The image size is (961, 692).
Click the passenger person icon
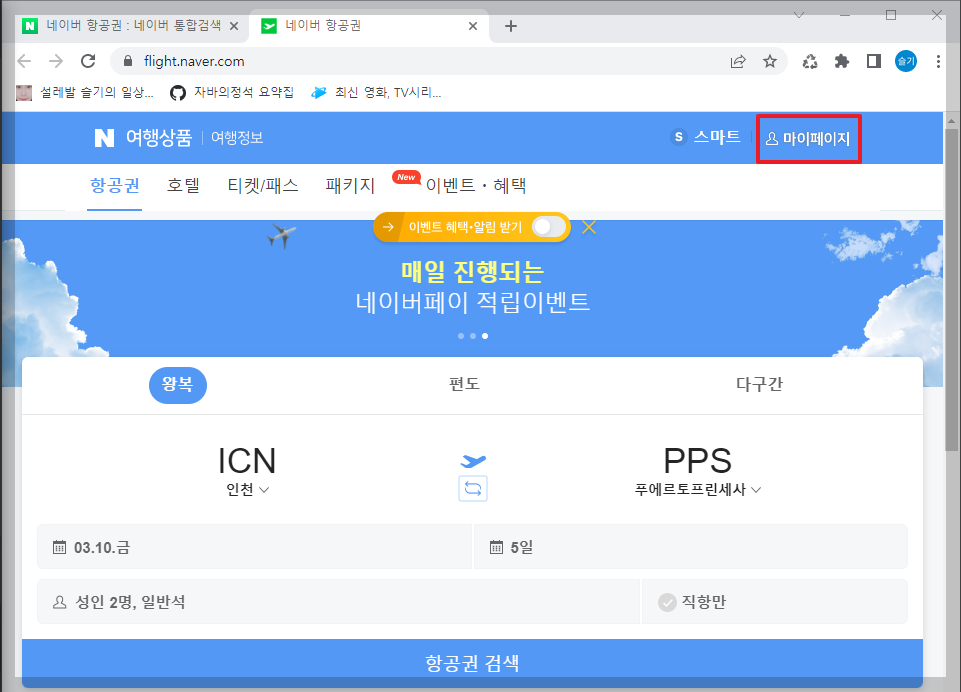click(59, 602)
